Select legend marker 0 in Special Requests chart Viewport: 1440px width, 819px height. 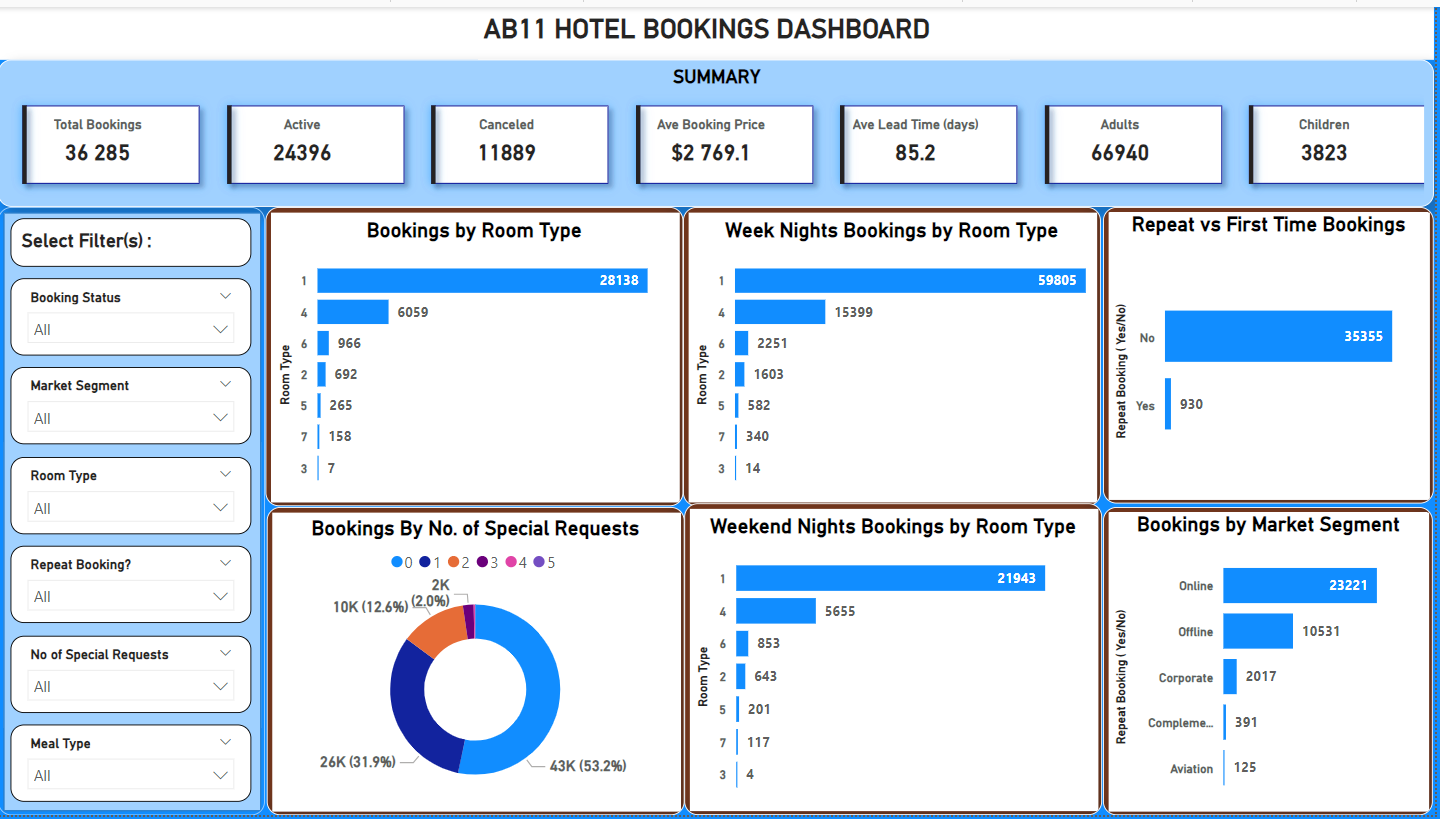(x=397, y=563)
